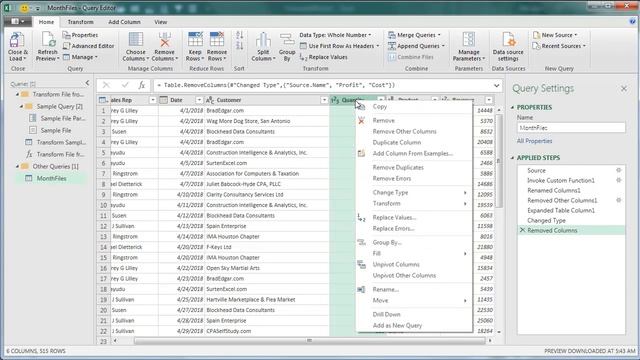Open the Sales Rep column filter dropdown
The image size is (640, 360).
[x=153, y=100]
